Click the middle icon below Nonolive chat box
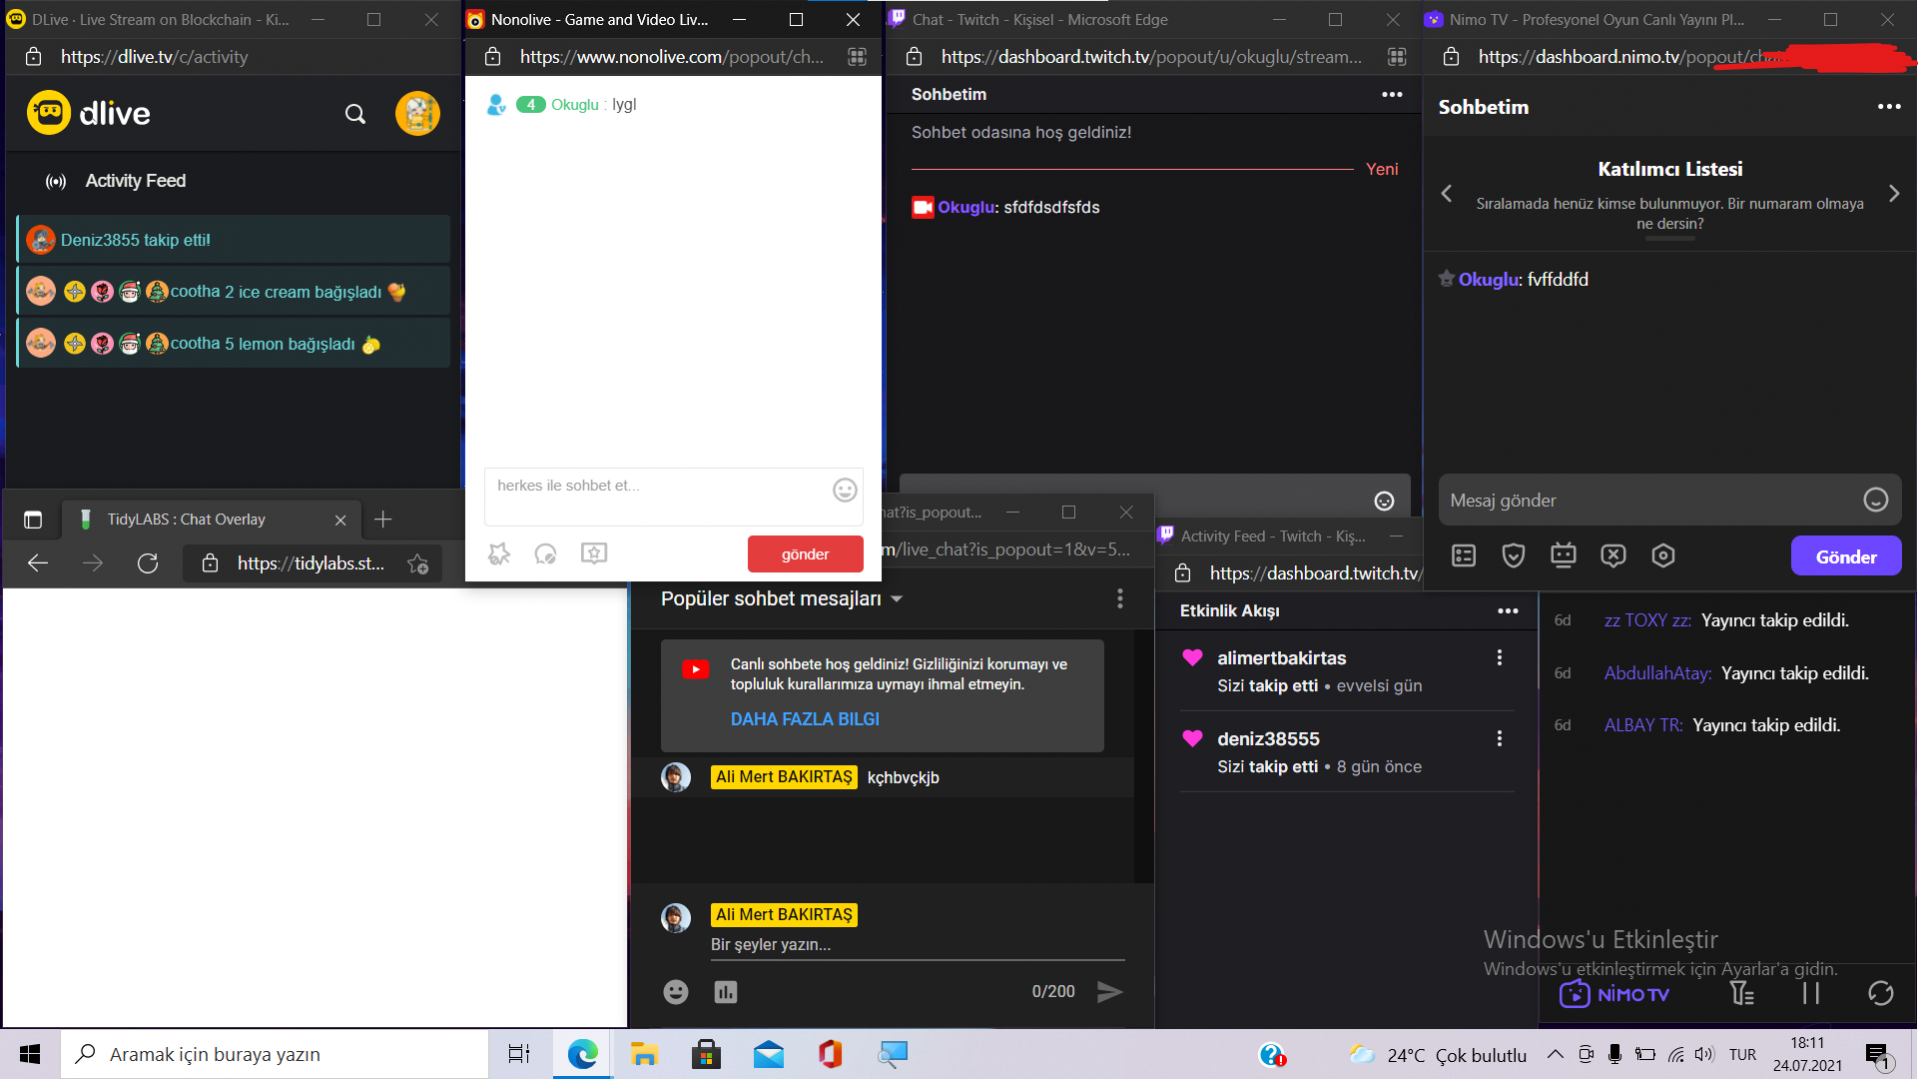The width and height of the screenshot is (1920, 1079). [545, 553]
